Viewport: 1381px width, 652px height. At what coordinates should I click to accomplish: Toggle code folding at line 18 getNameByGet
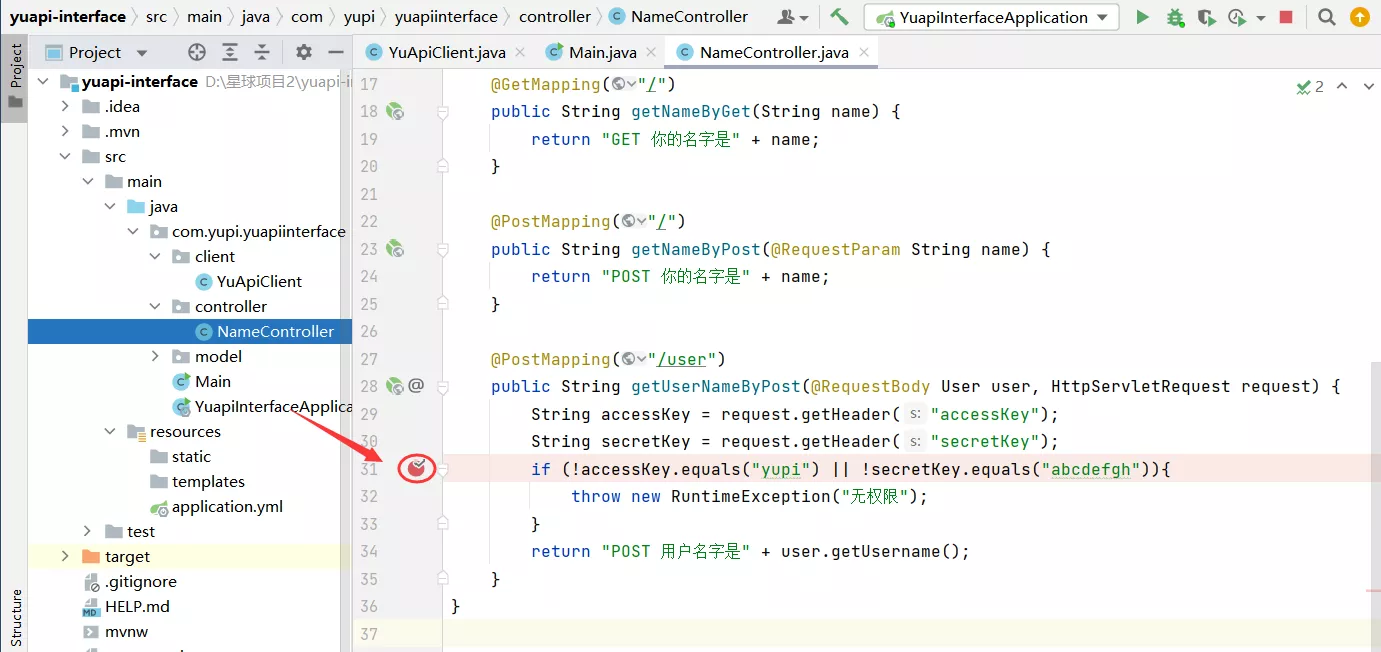(x=443, y=111)
